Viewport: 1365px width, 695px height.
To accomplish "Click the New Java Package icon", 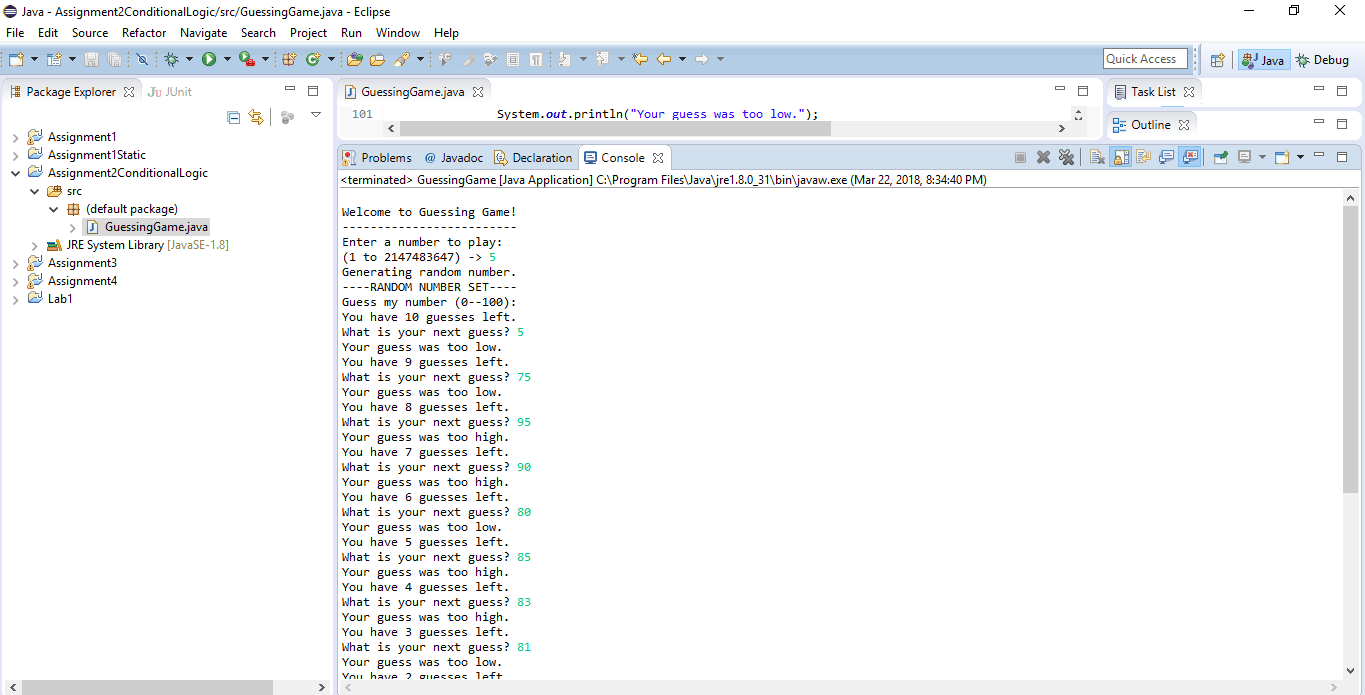I will click(x=289, y=60).
